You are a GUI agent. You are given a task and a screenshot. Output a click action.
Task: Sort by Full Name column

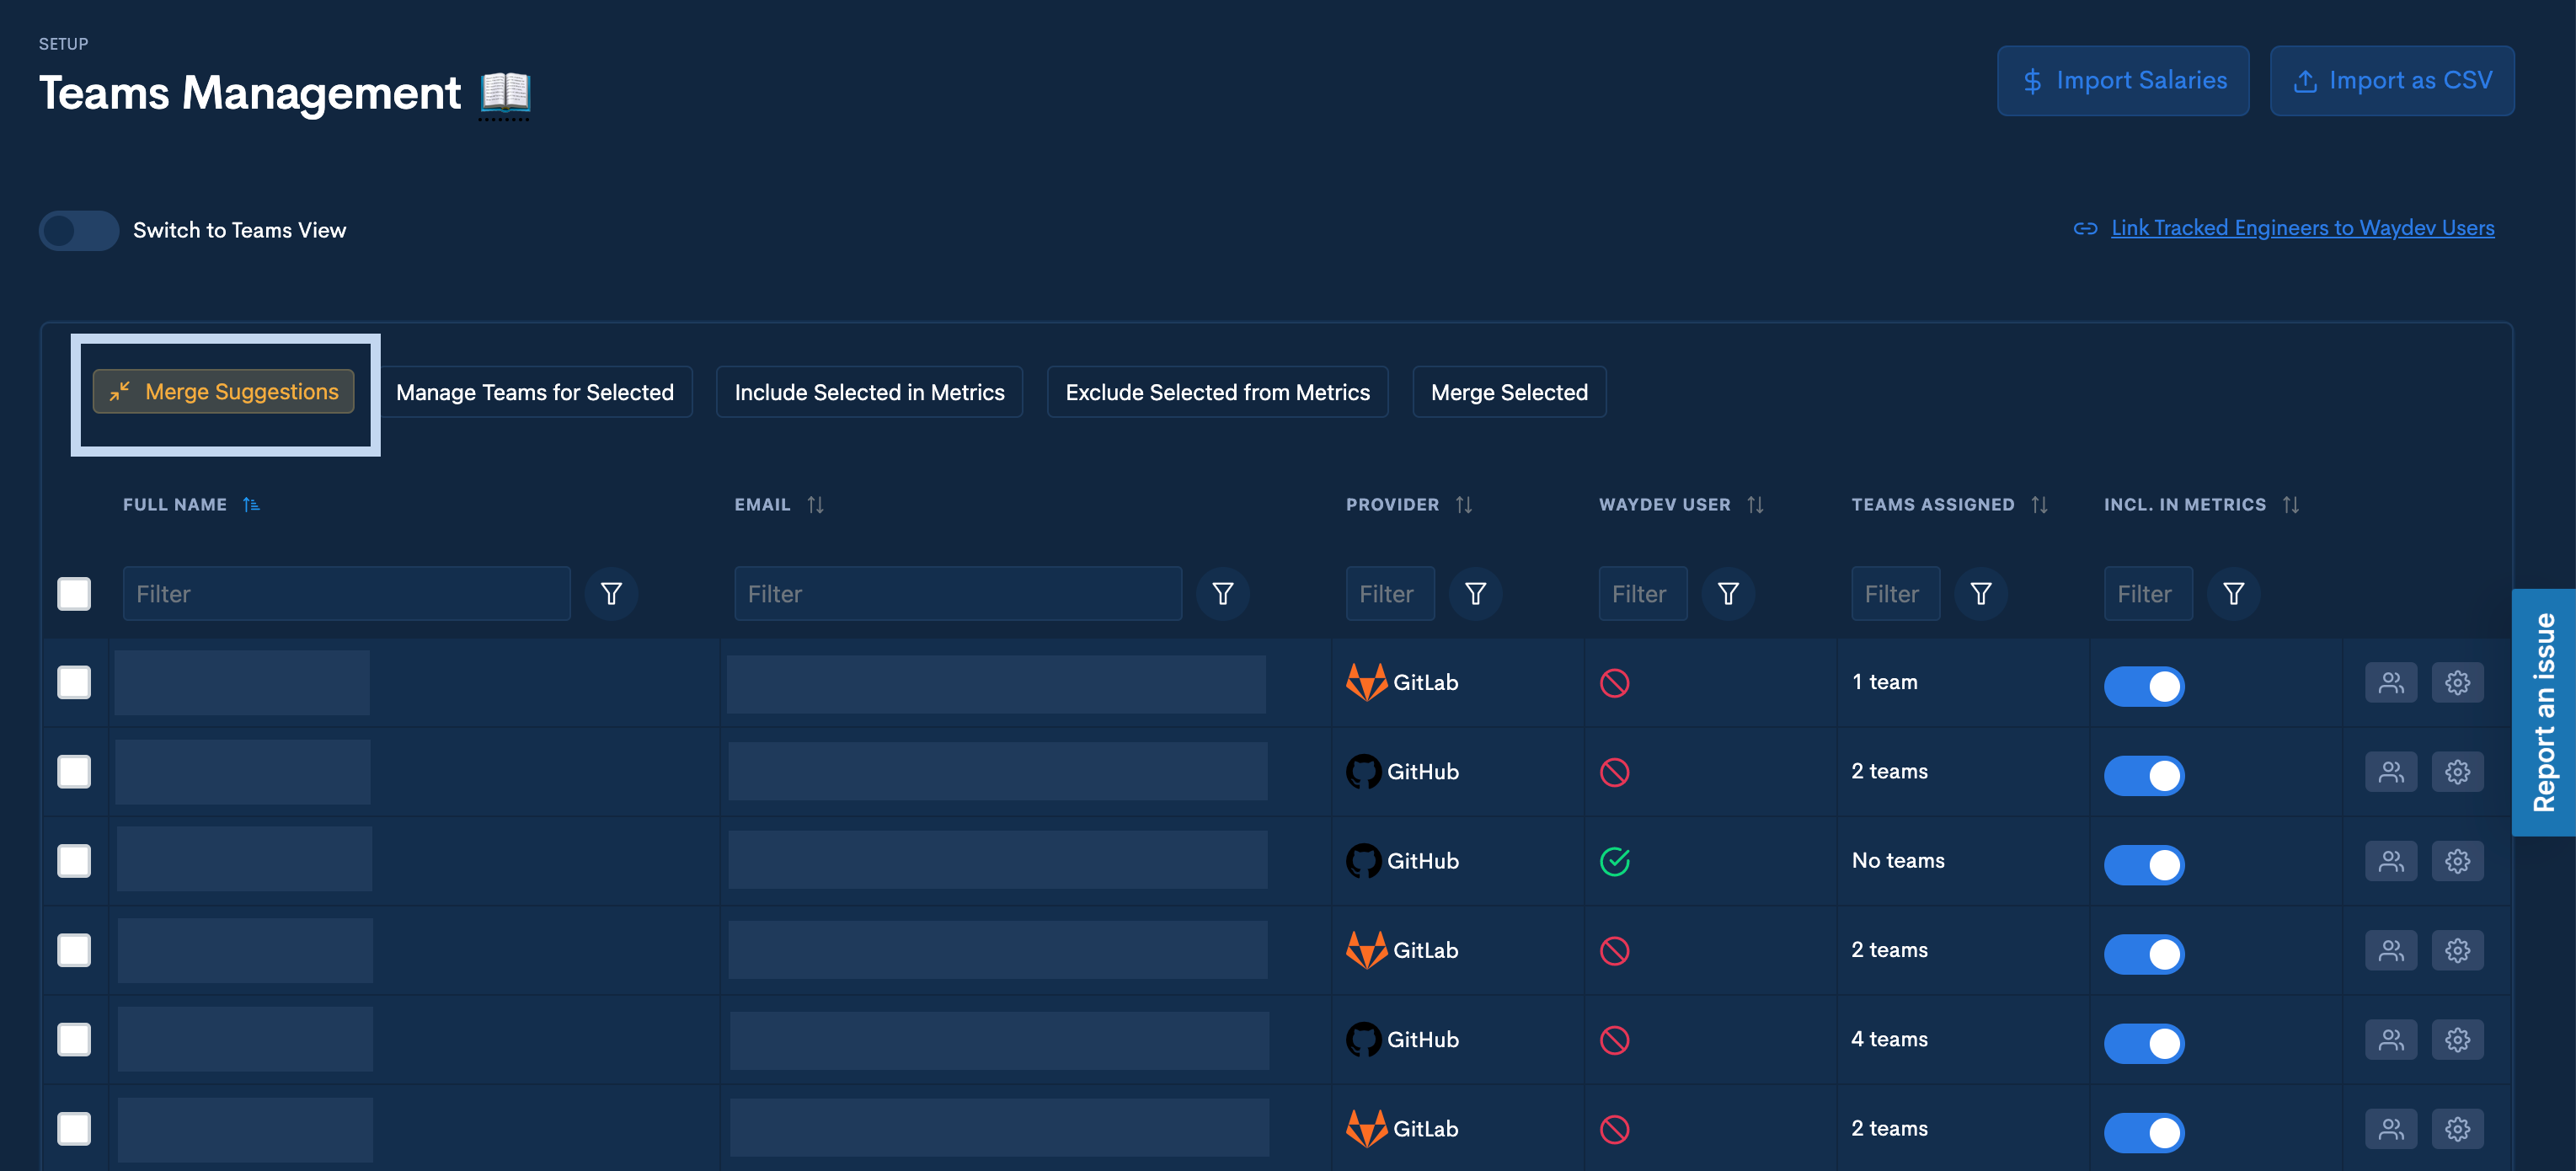[251, 505]
